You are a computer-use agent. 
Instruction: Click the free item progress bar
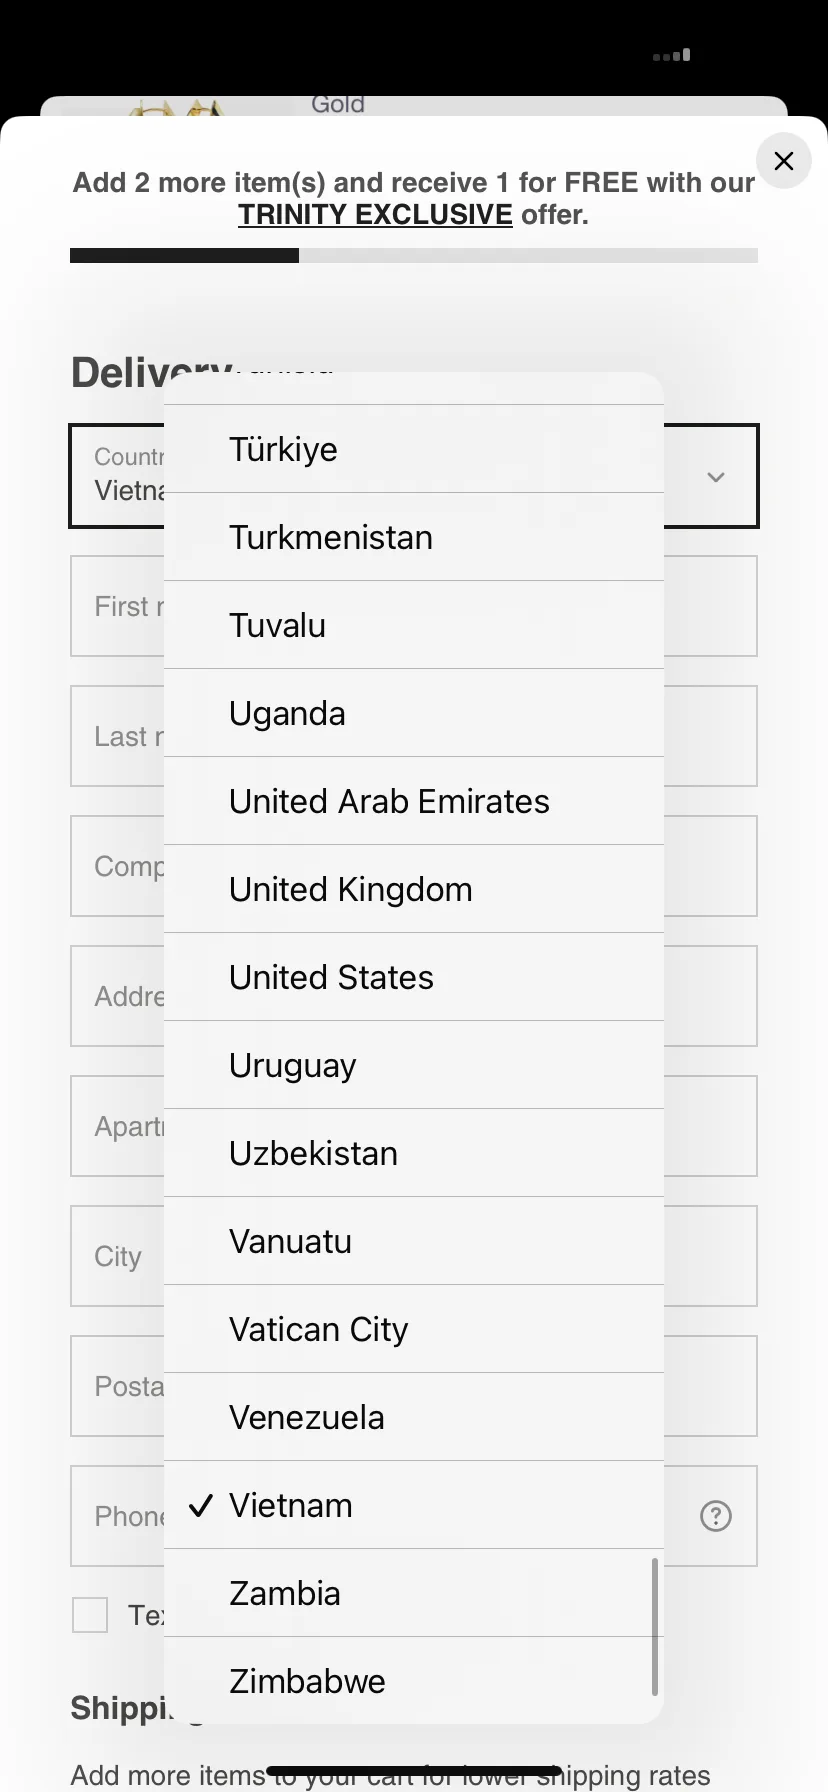(413, 256)
